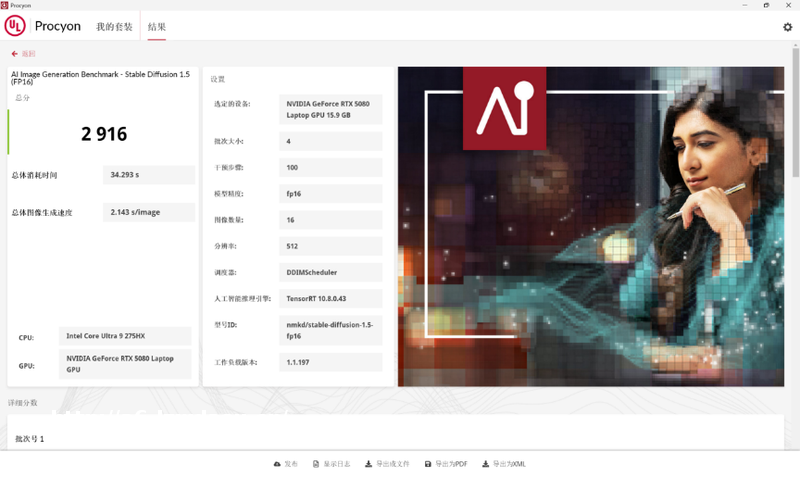Click the TensorRT 10.8.0.43 engine field

330,298
